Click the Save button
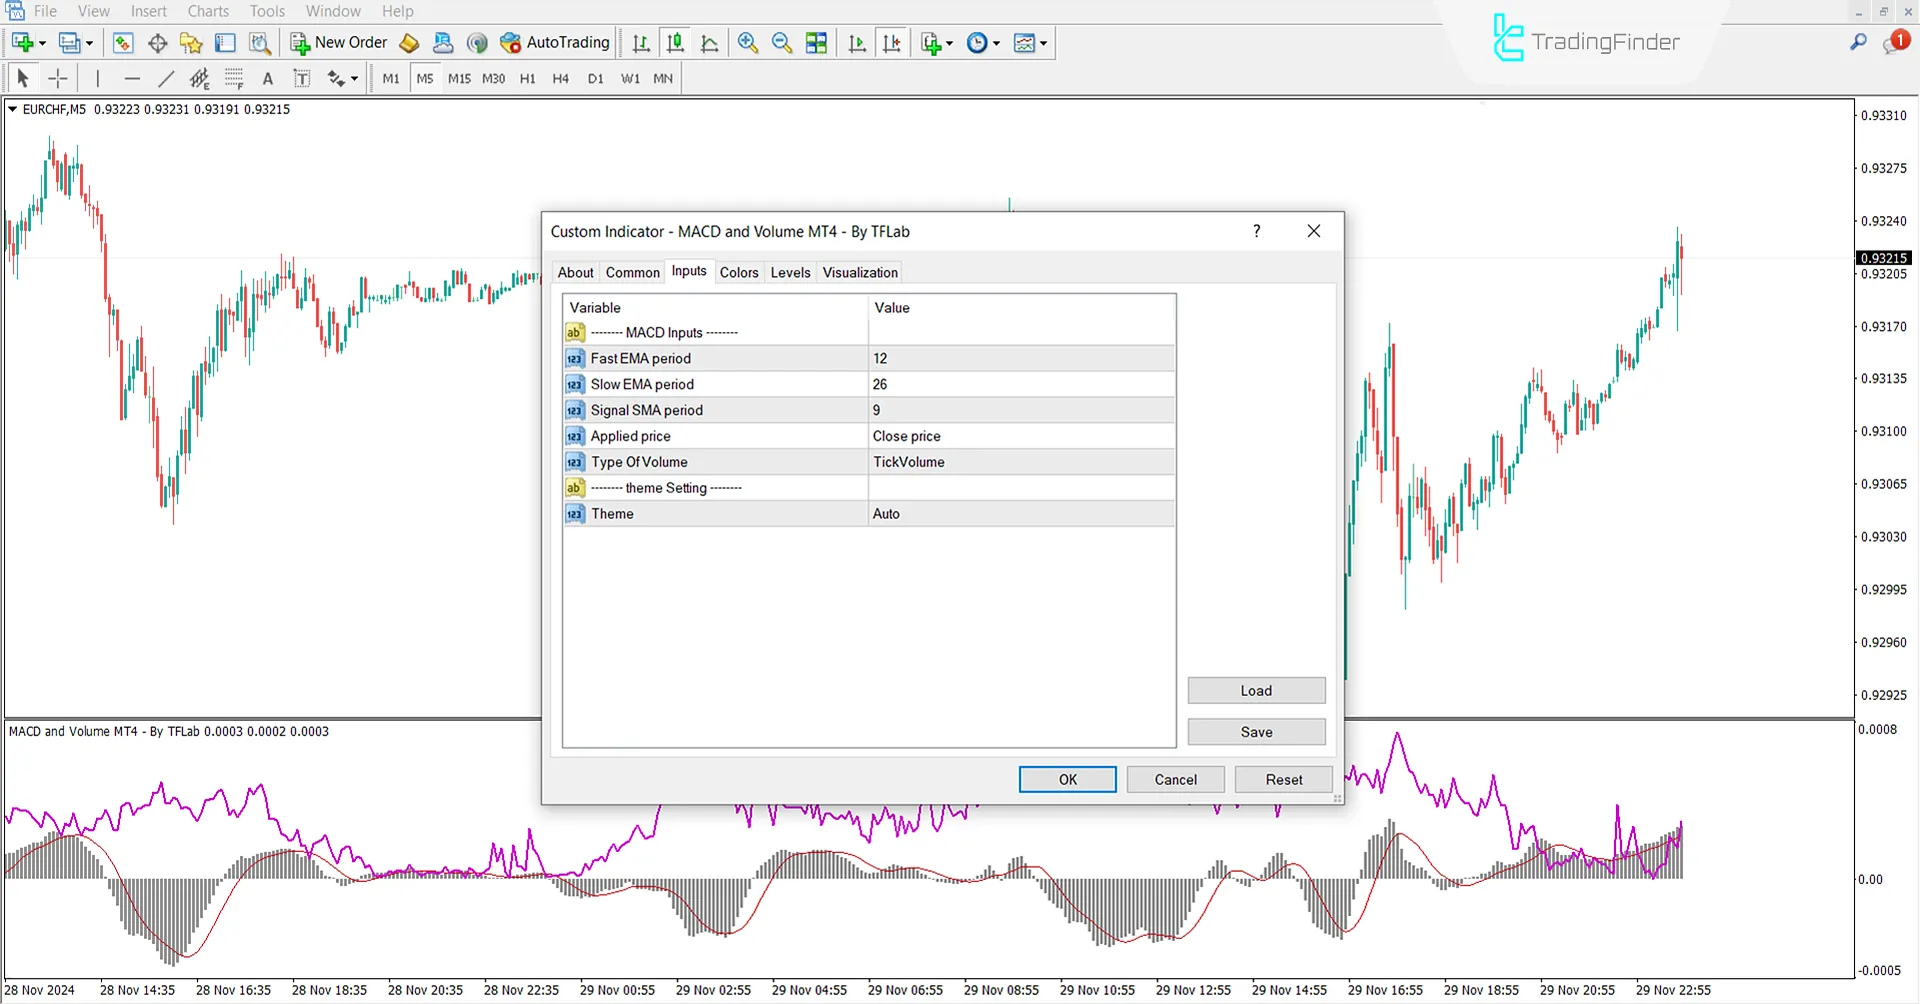This screenshot has height=1004, width=1920. coord(1256,732)
